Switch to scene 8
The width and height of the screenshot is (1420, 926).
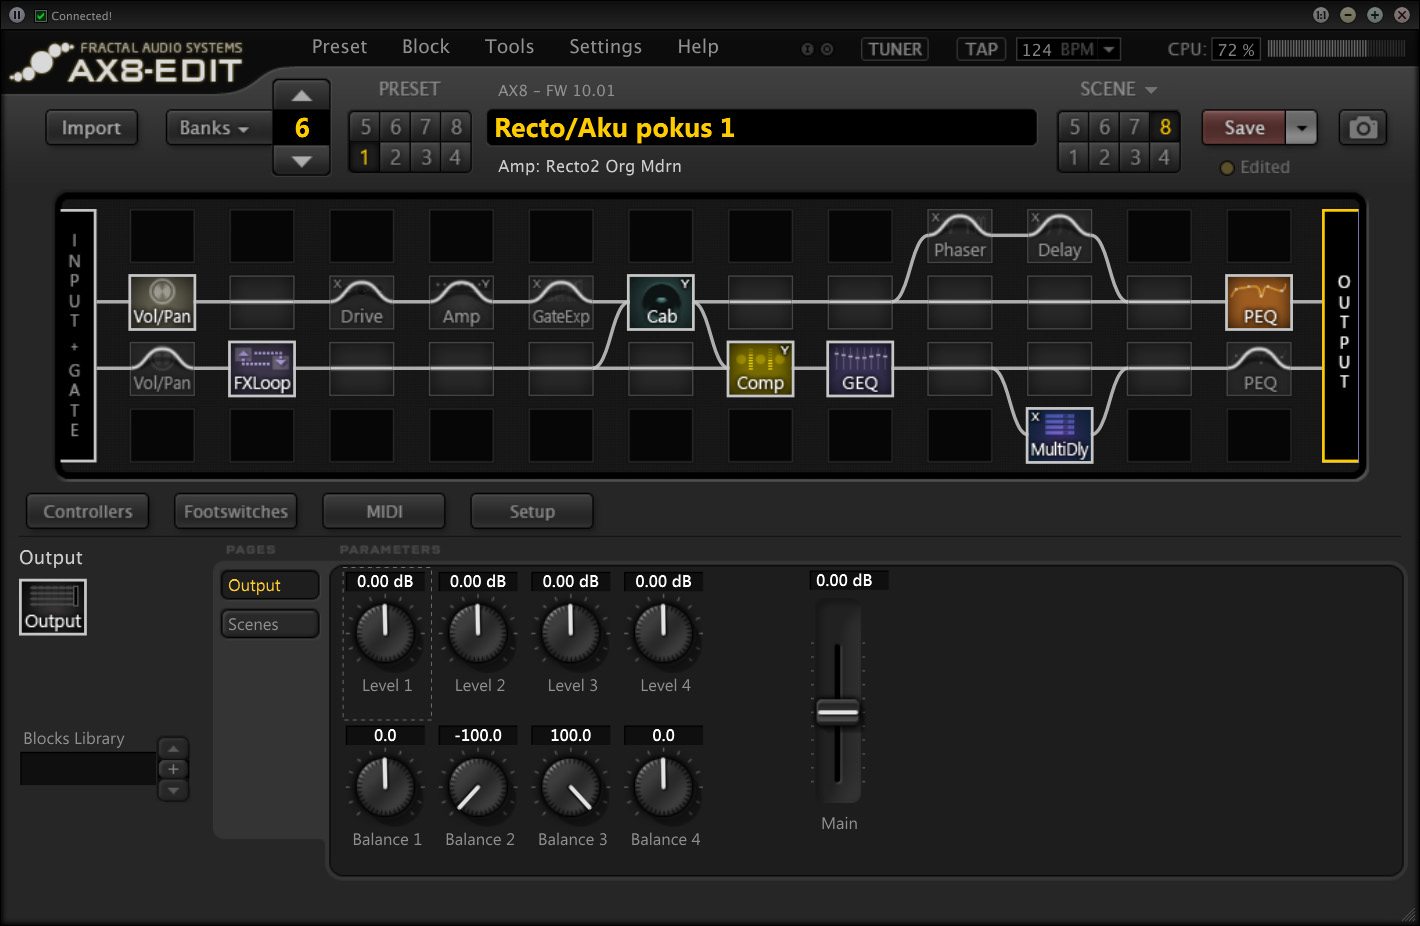click(x=1165, y=127)
